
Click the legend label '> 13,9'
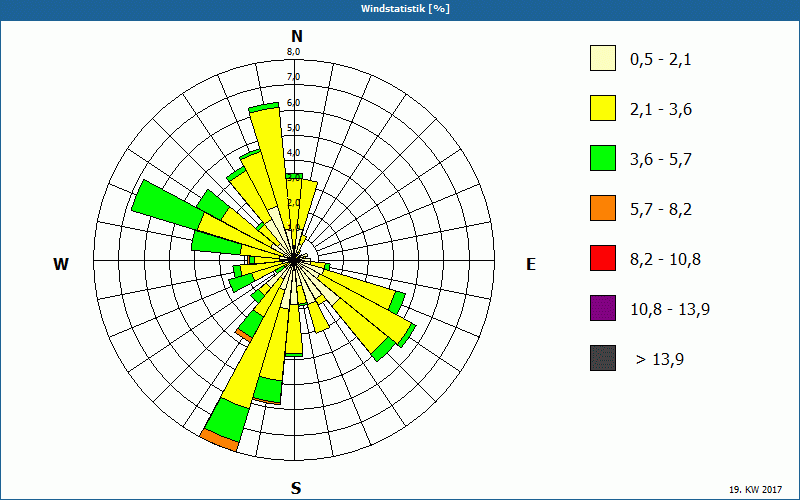pyautogui.click(x=660, y=360)
